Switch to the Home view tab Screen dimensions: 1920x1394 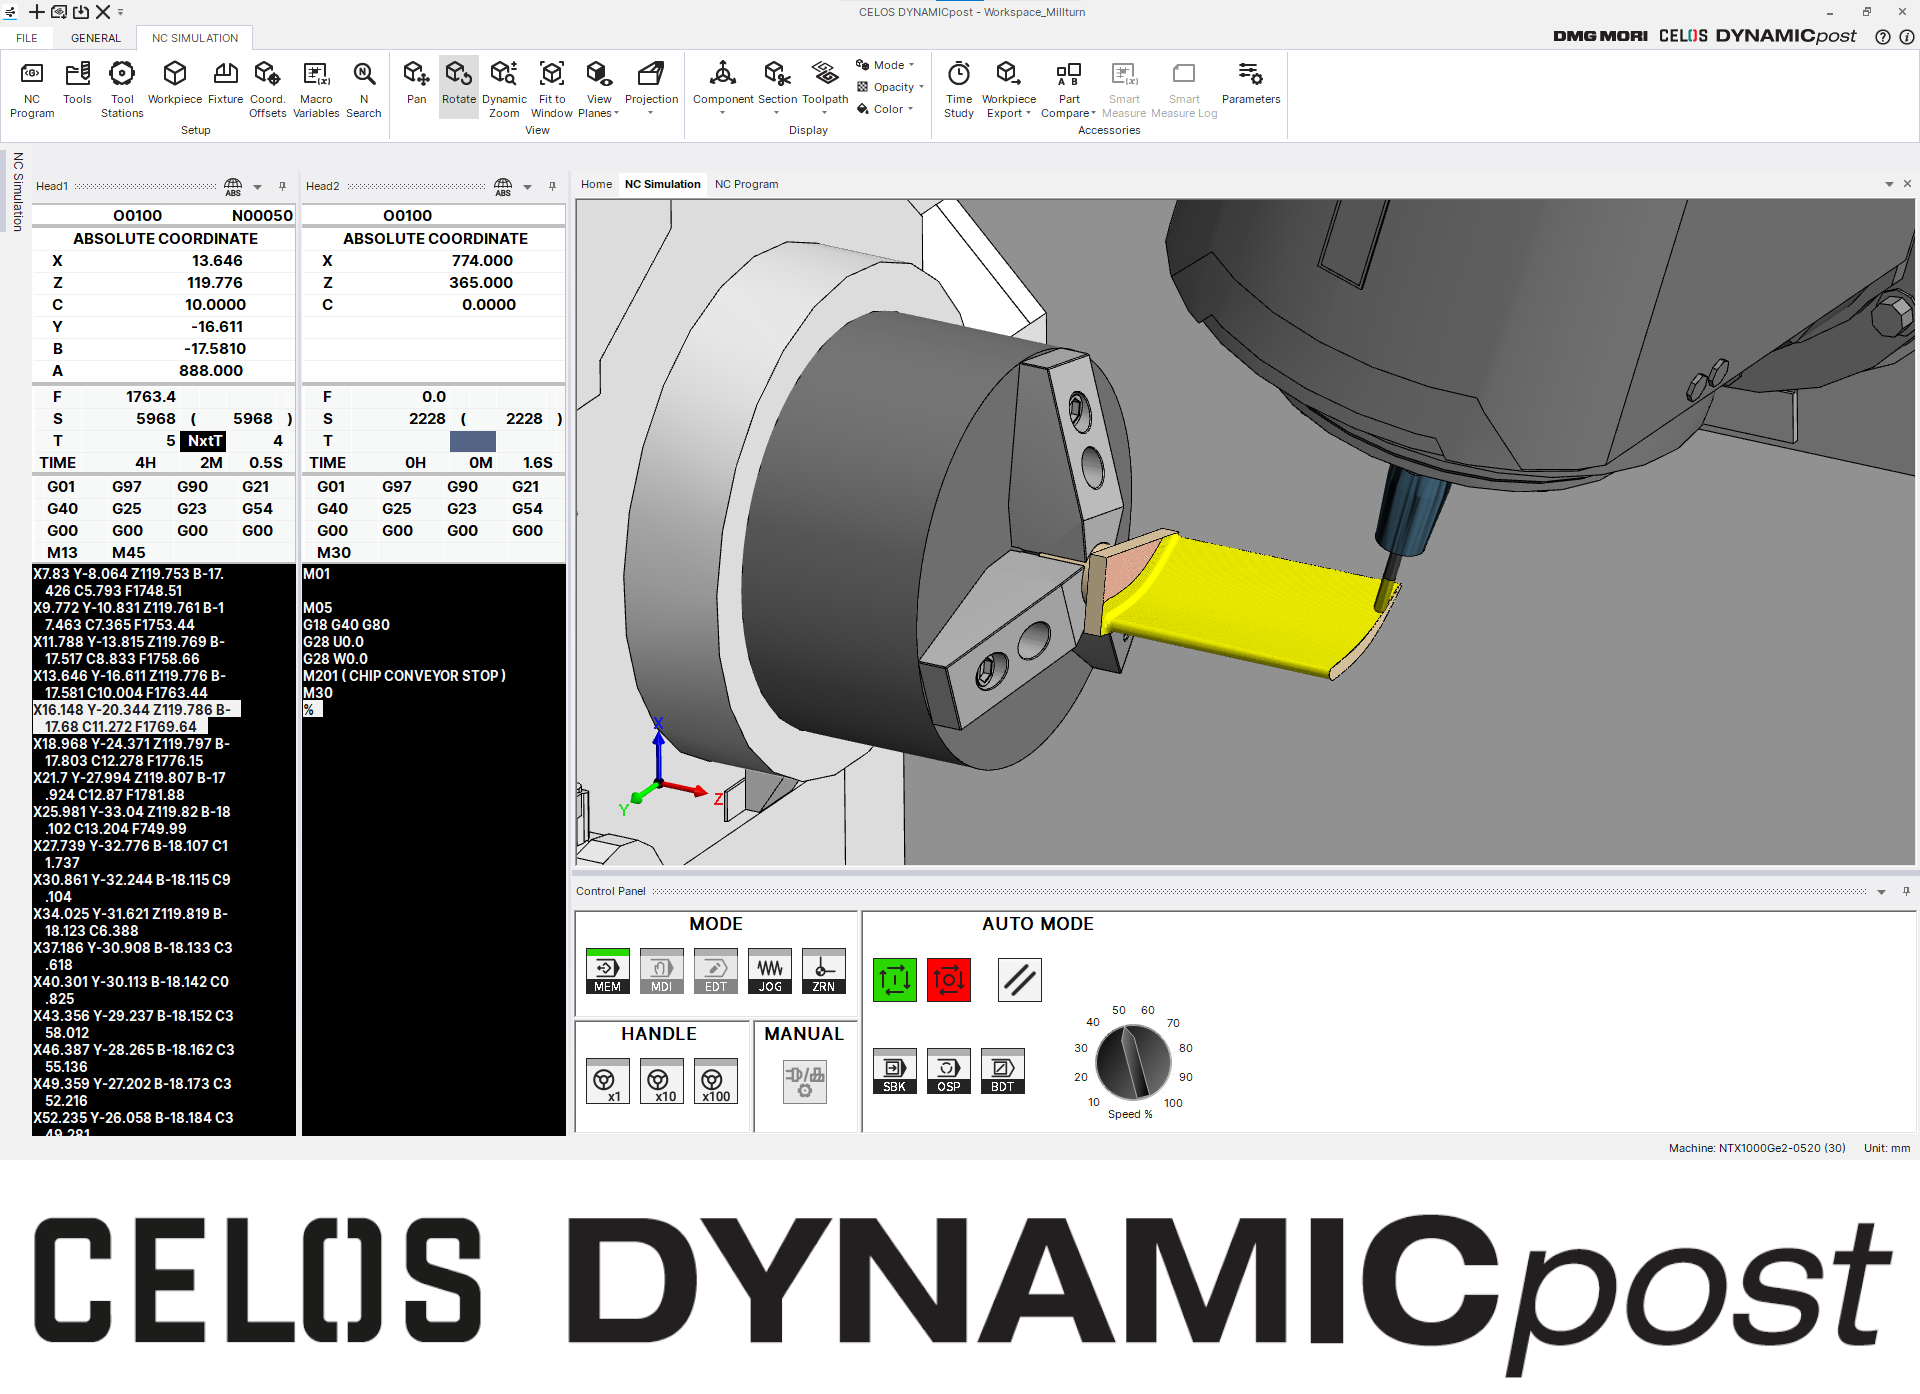coord(596,184)
